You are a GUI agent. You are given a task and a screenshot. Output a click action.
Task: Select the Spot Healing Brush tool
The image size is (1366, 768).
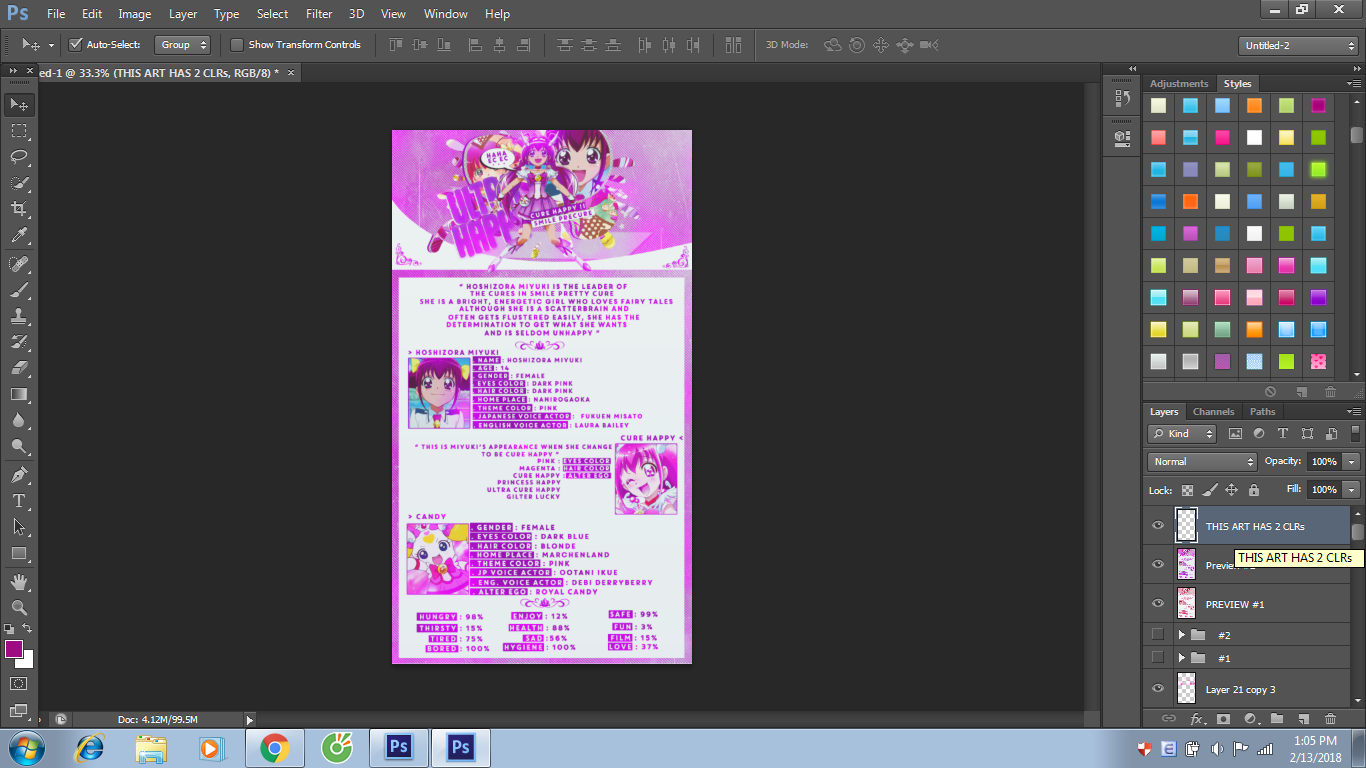tap(19, 264)
